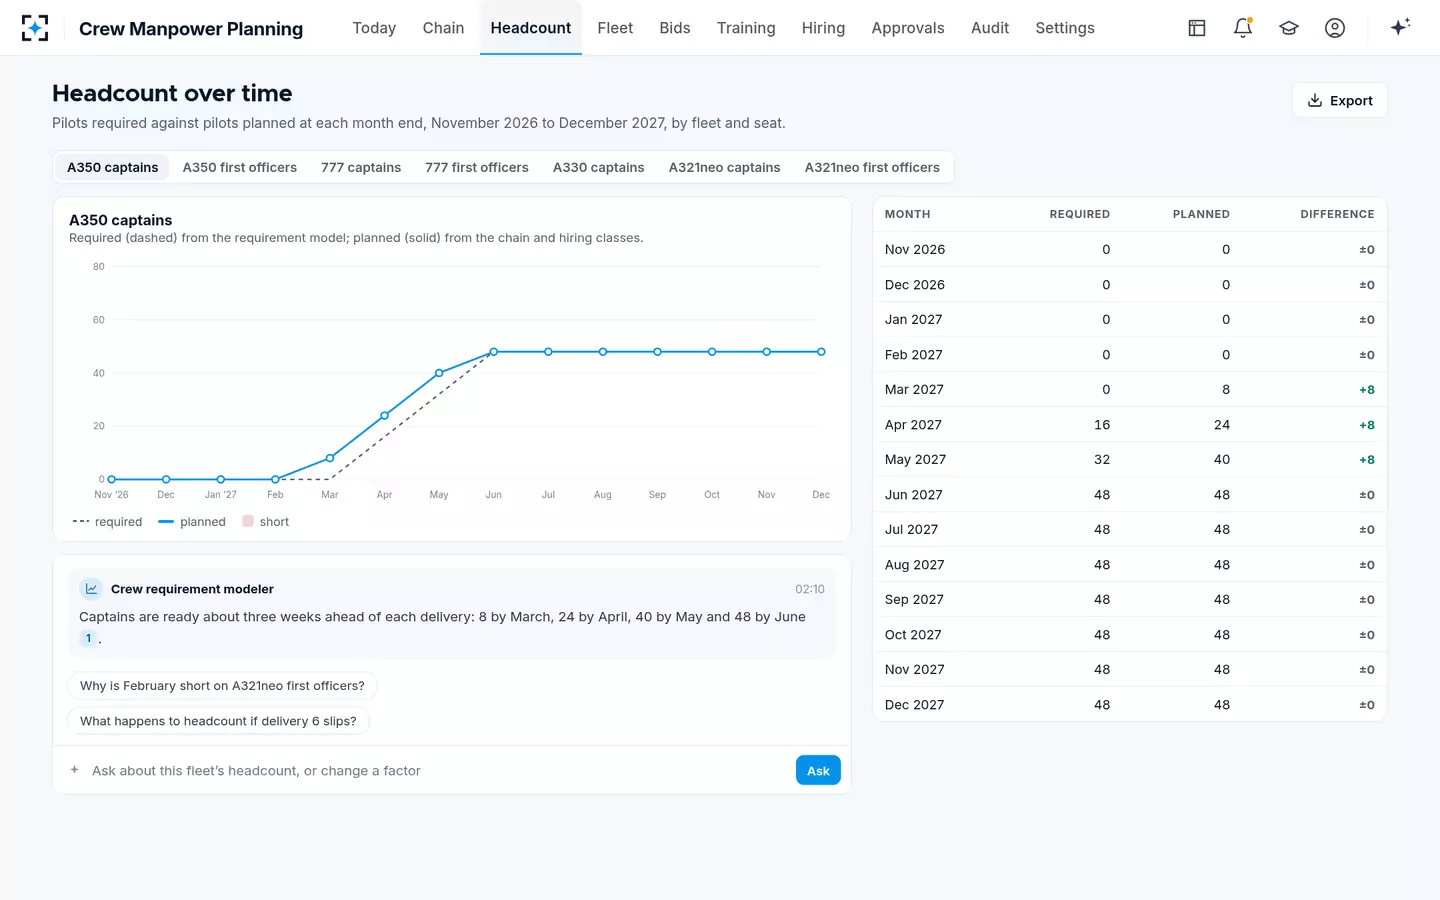The width and height of the screenshot is (1440, 900).
Task: Toggle the planned series in legend
Action: (x=192, y=522)
